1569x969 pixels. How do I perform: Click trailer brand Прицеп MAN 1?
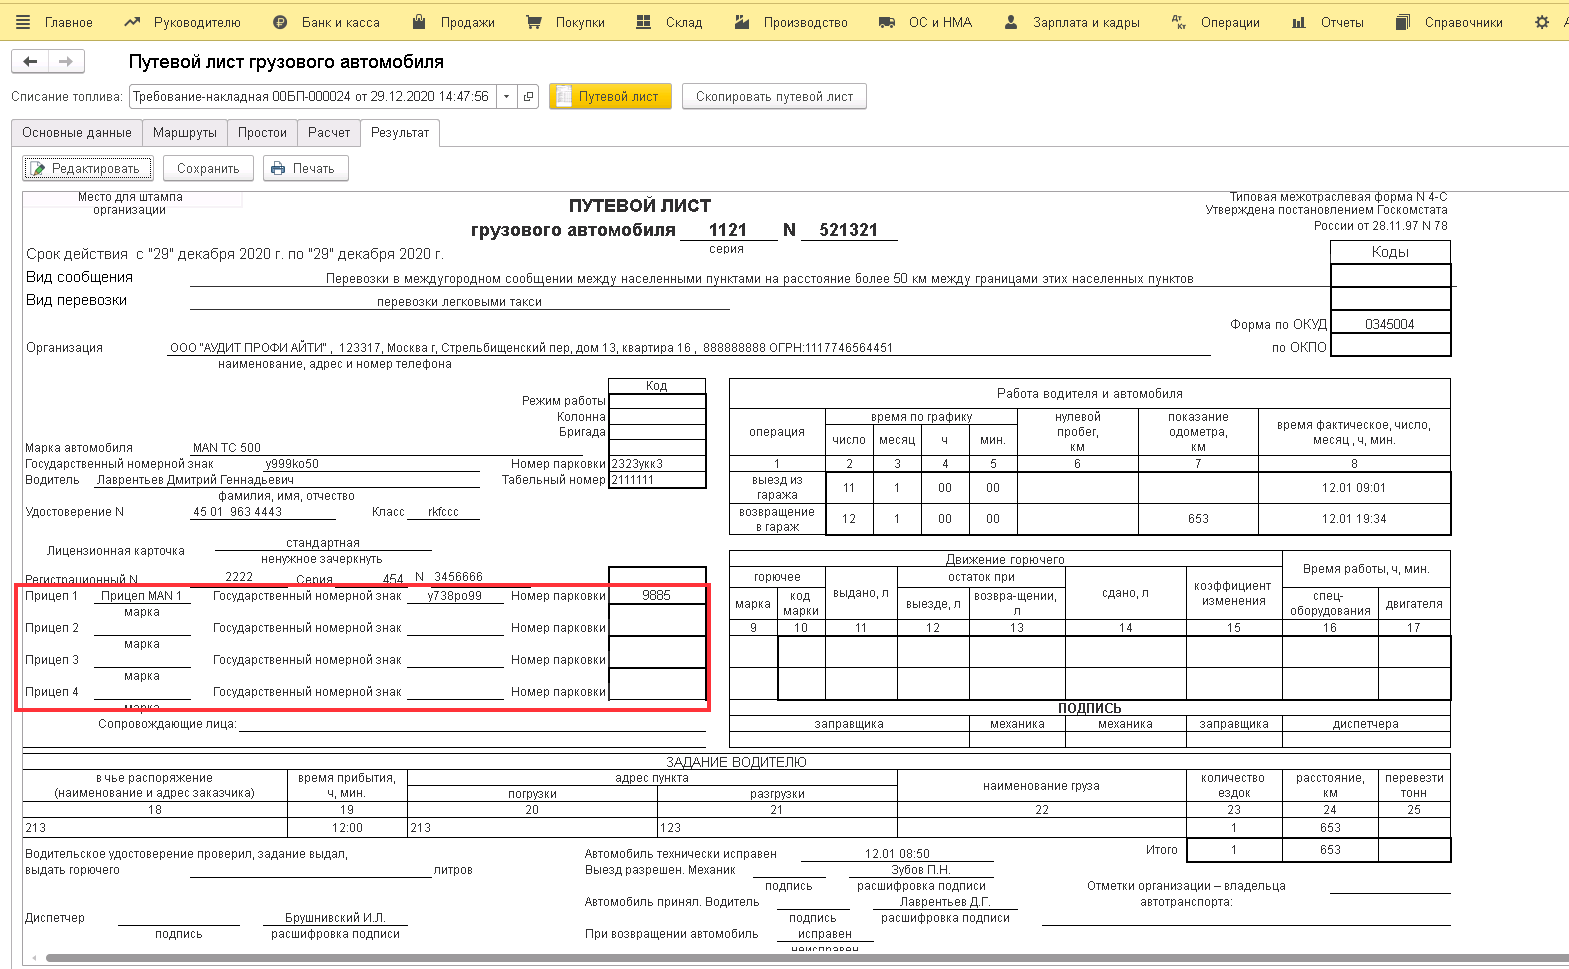141,596
